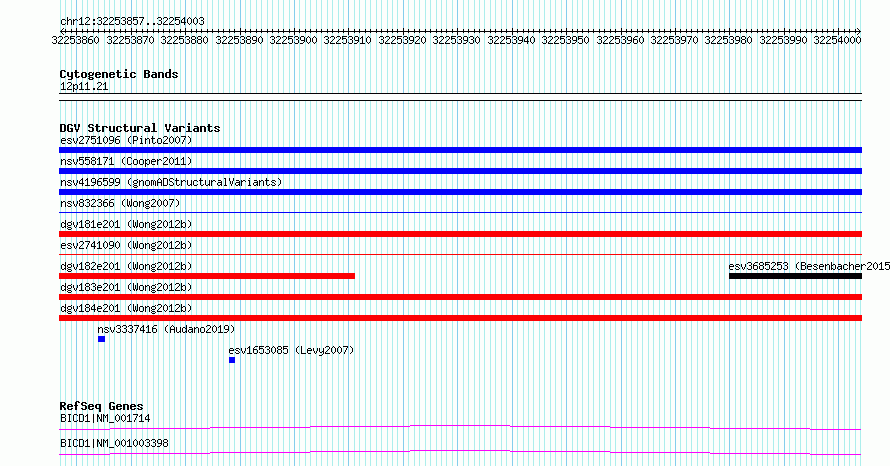890x466 pixels.
Task: Click ruler position 32253930
Action: point(456,40)
